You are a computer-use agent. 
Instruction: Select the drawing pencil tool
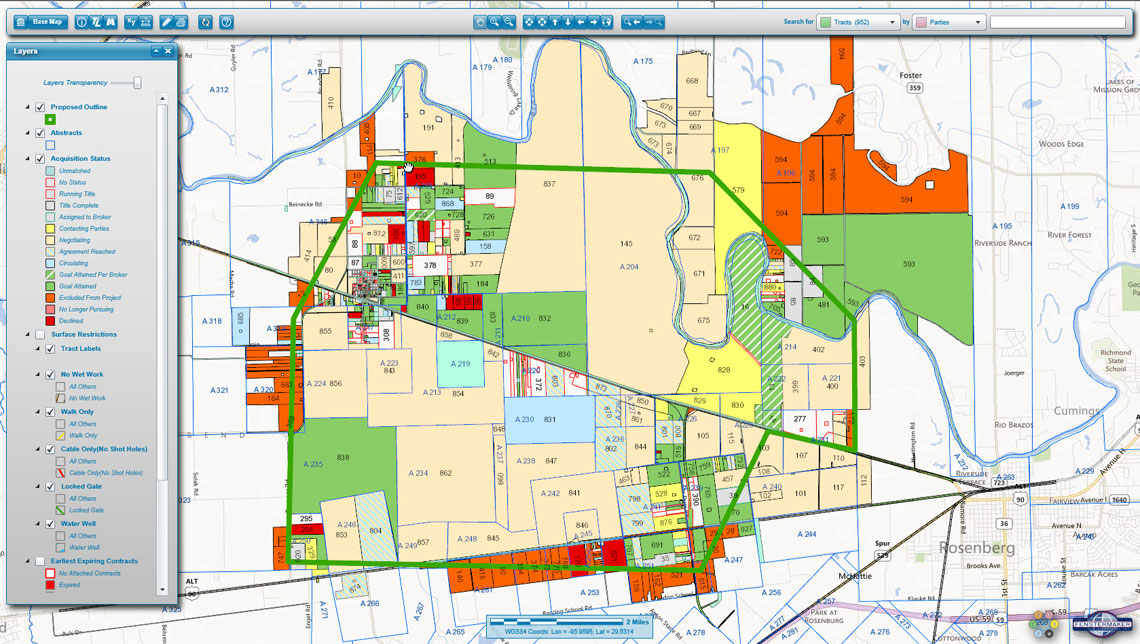[167, 21]
